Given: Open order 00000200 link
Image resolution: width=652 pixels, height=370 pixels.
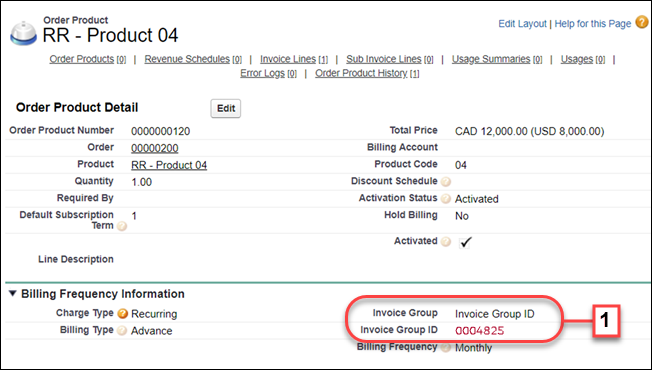Looking at the screenshot, I should tap(155, 148).
